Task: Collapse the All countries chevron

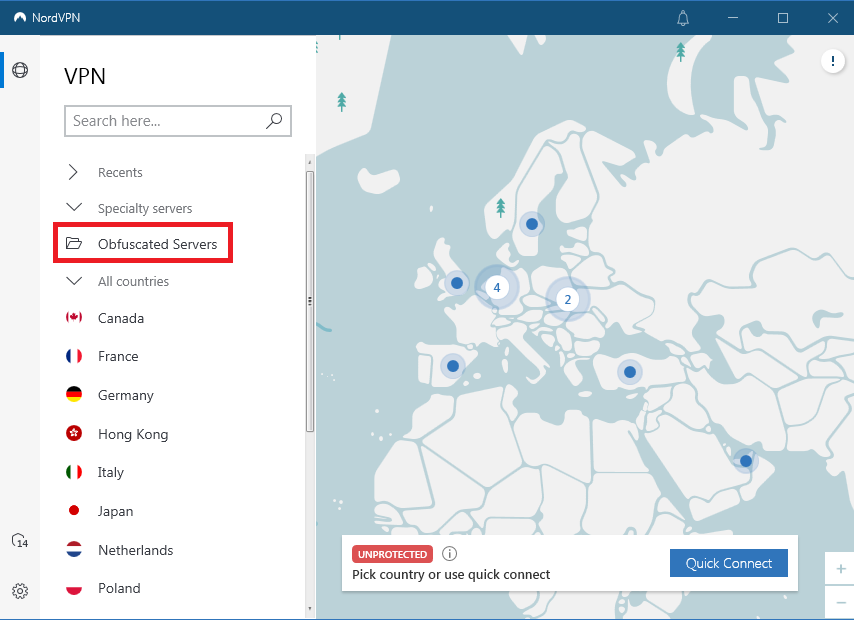Action: coord(74,281)
